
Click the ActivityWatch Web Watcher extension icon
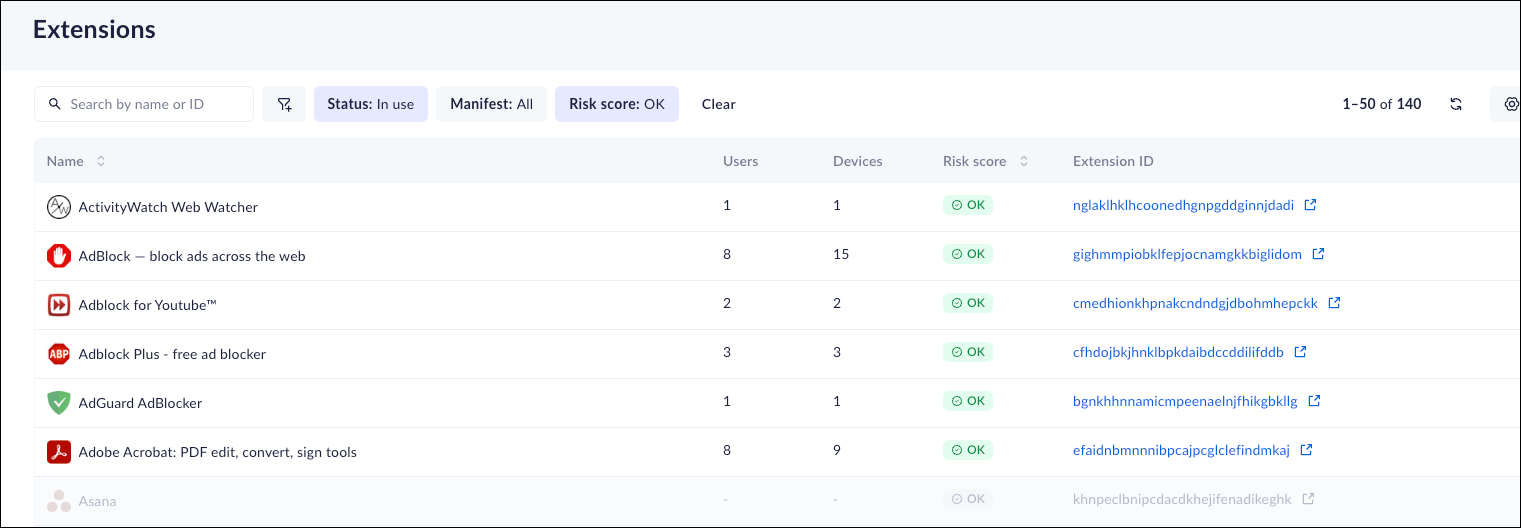(59, 207)
